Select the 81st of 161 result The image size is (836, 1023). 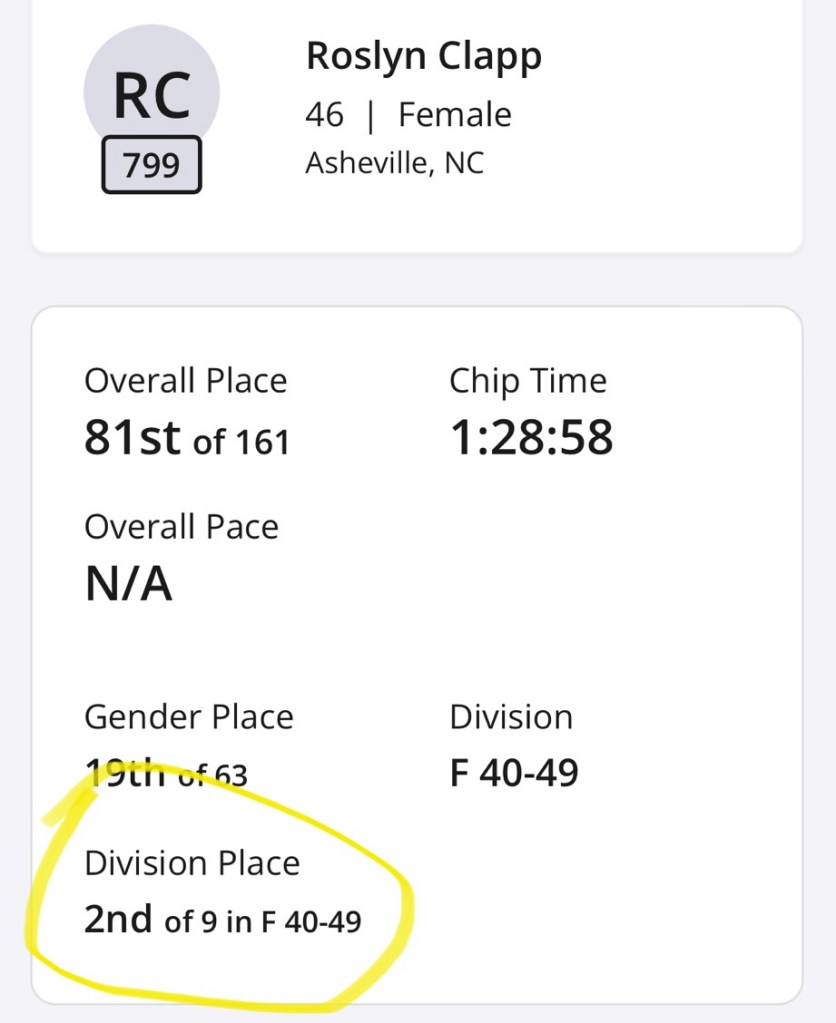tap(186, 439)
